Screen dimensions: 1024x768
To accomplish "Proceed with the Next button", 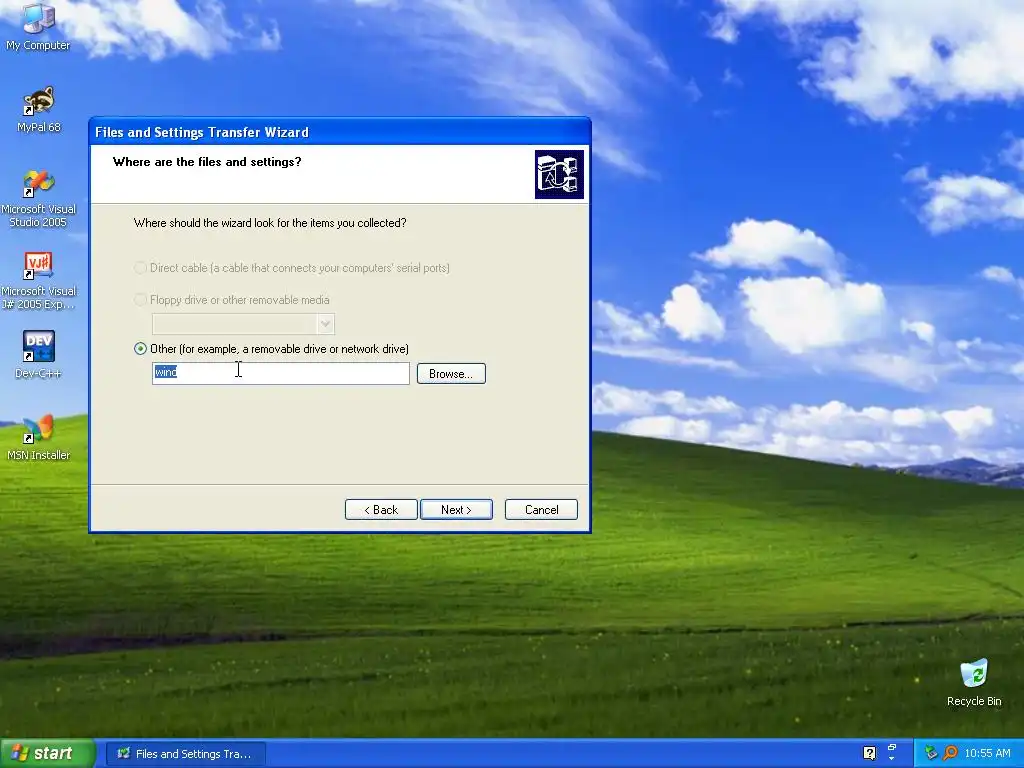I will (x=456, y=509).
